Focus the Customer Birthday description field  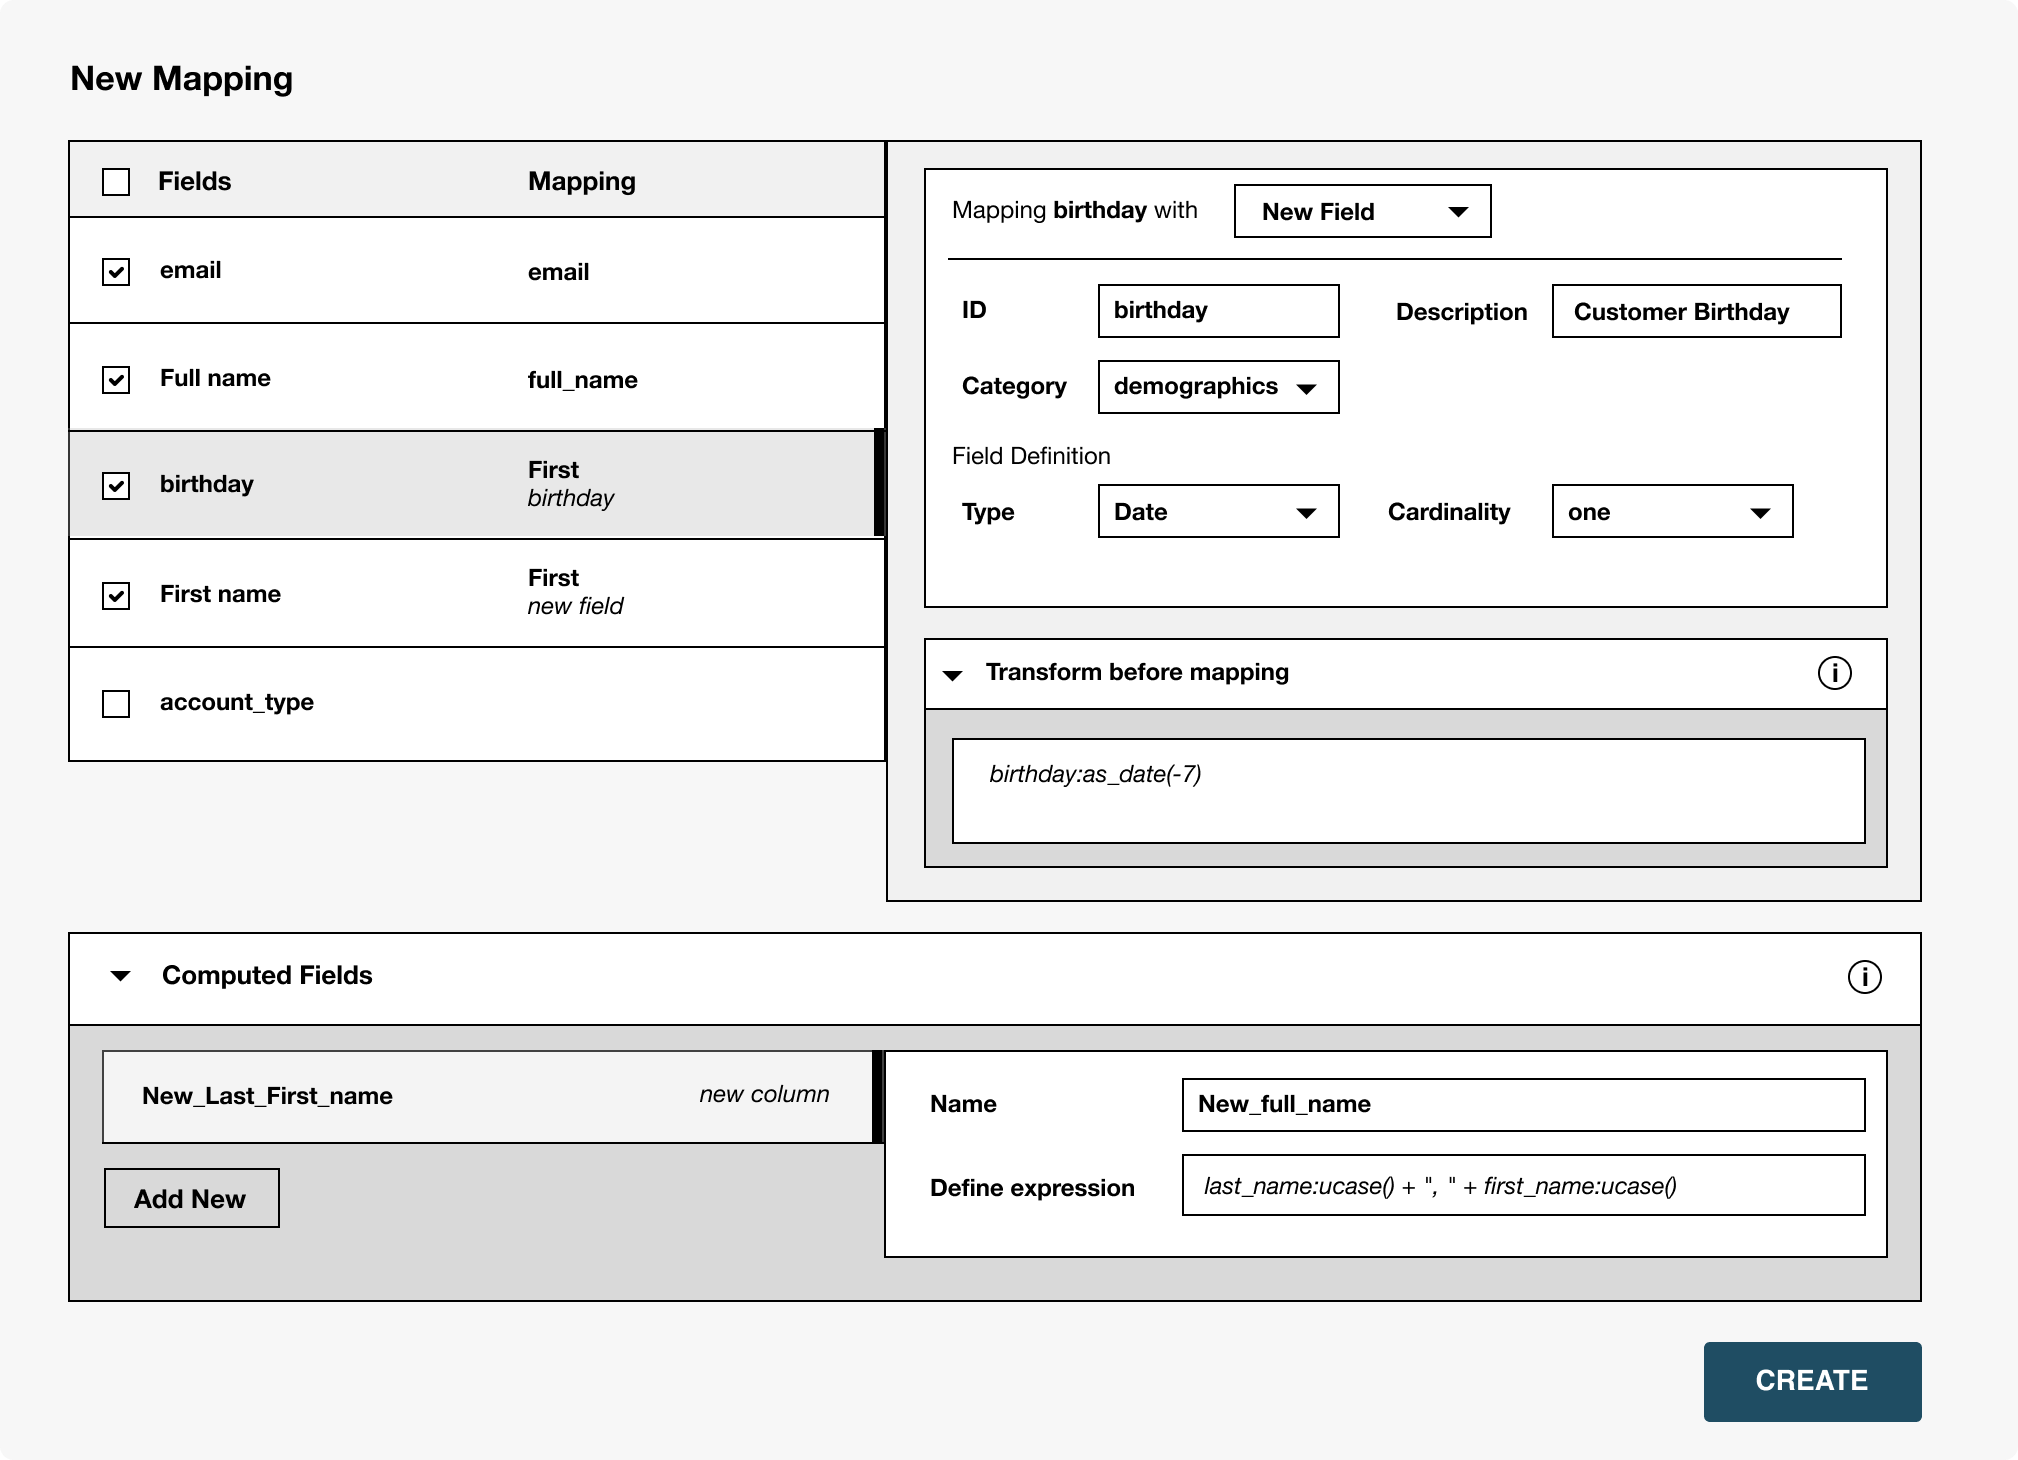[x=1696, y=311]
